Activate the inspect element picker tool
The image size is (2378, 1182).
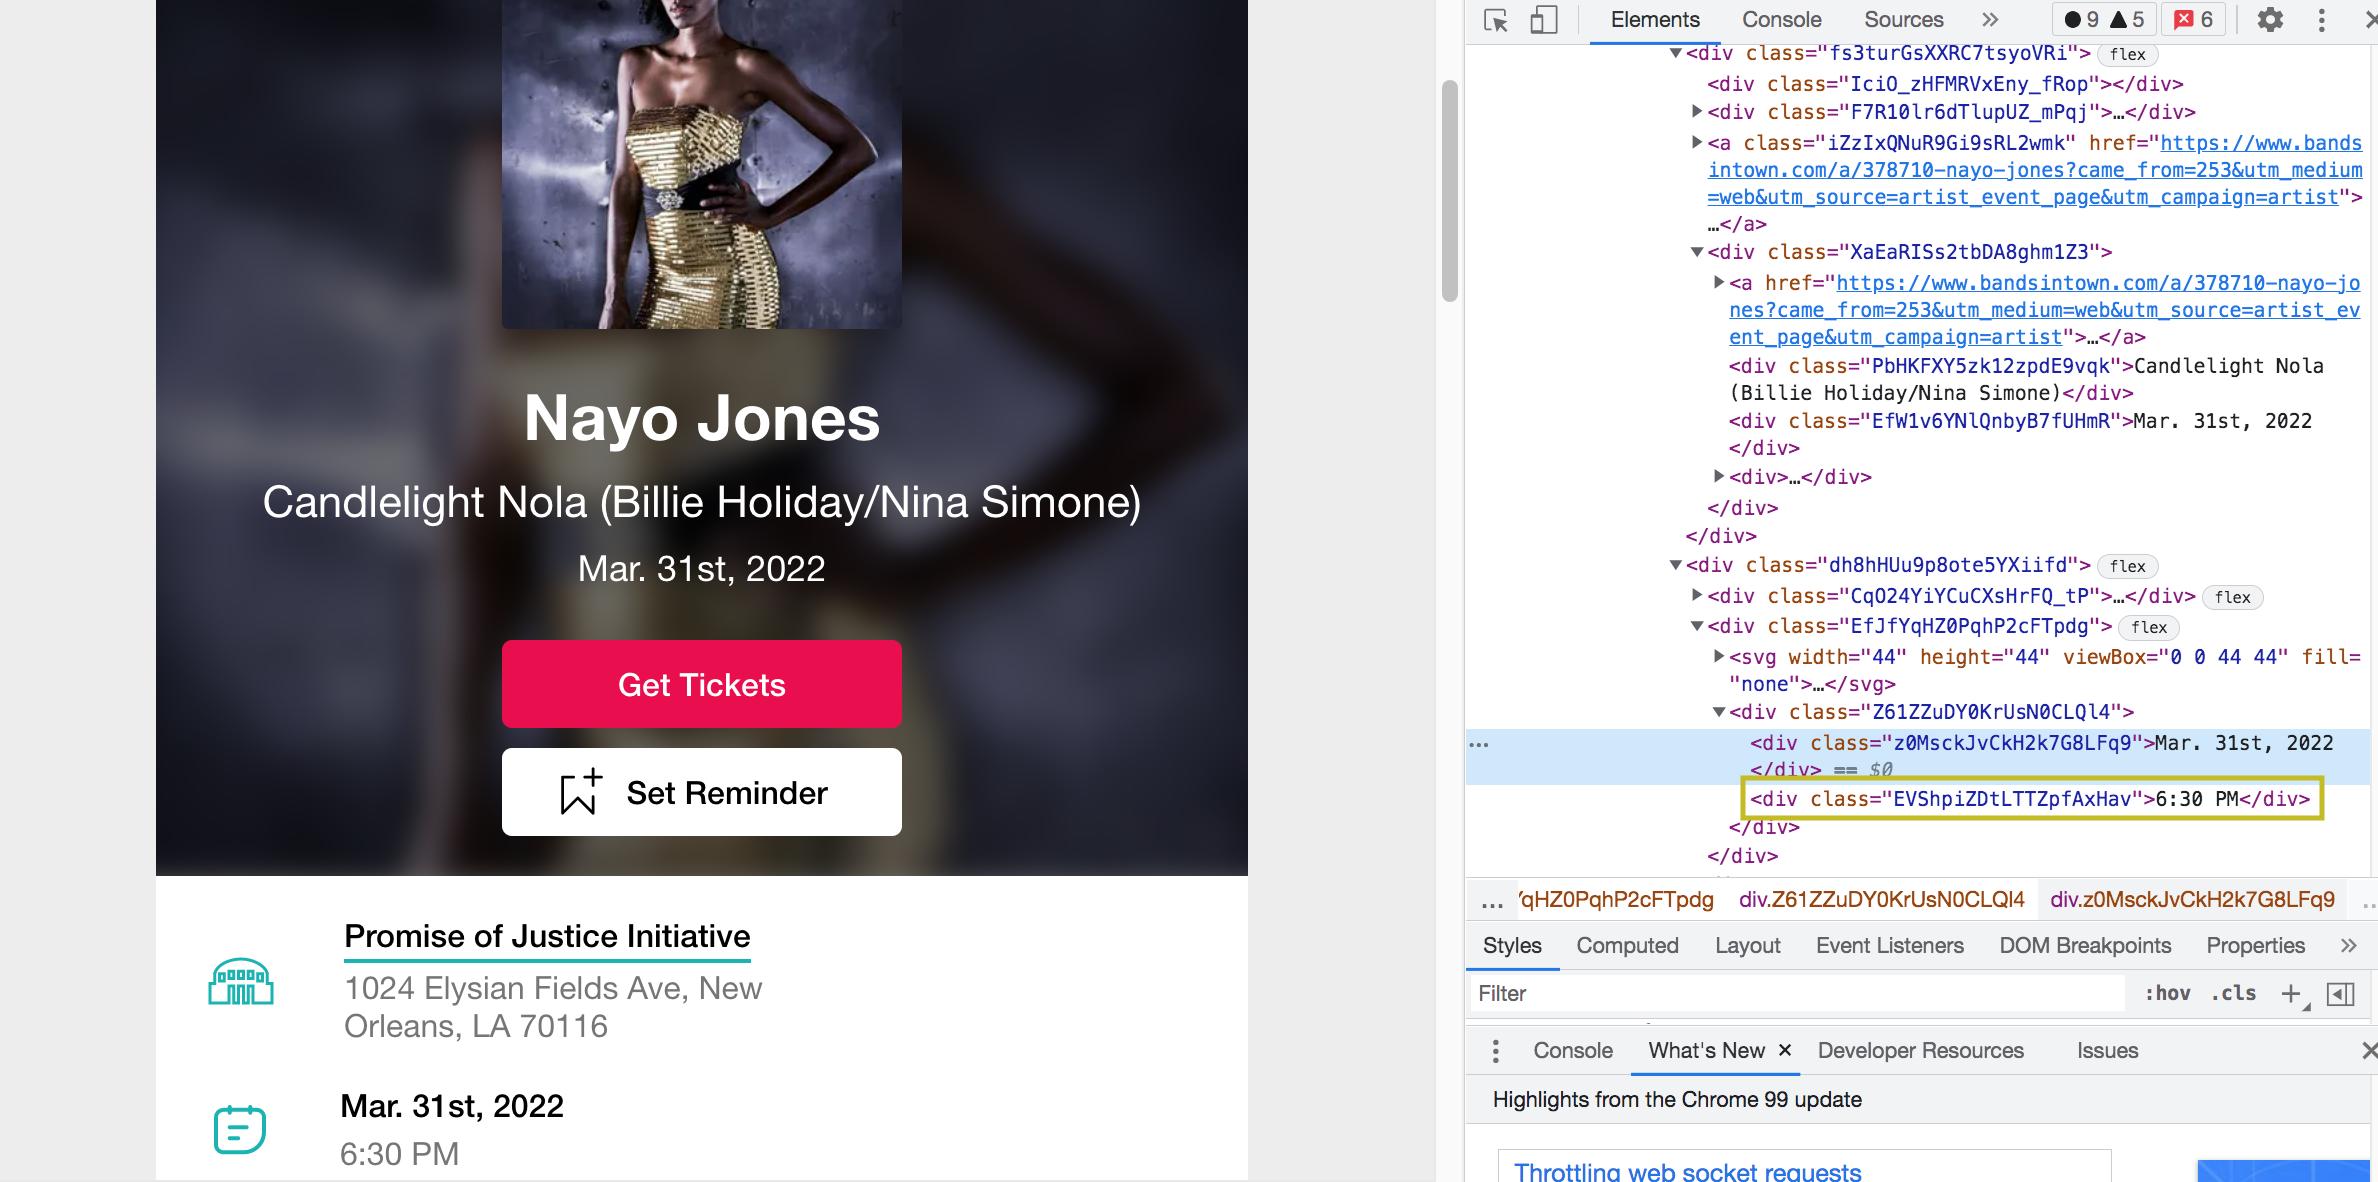click(x=1496, y=20)
